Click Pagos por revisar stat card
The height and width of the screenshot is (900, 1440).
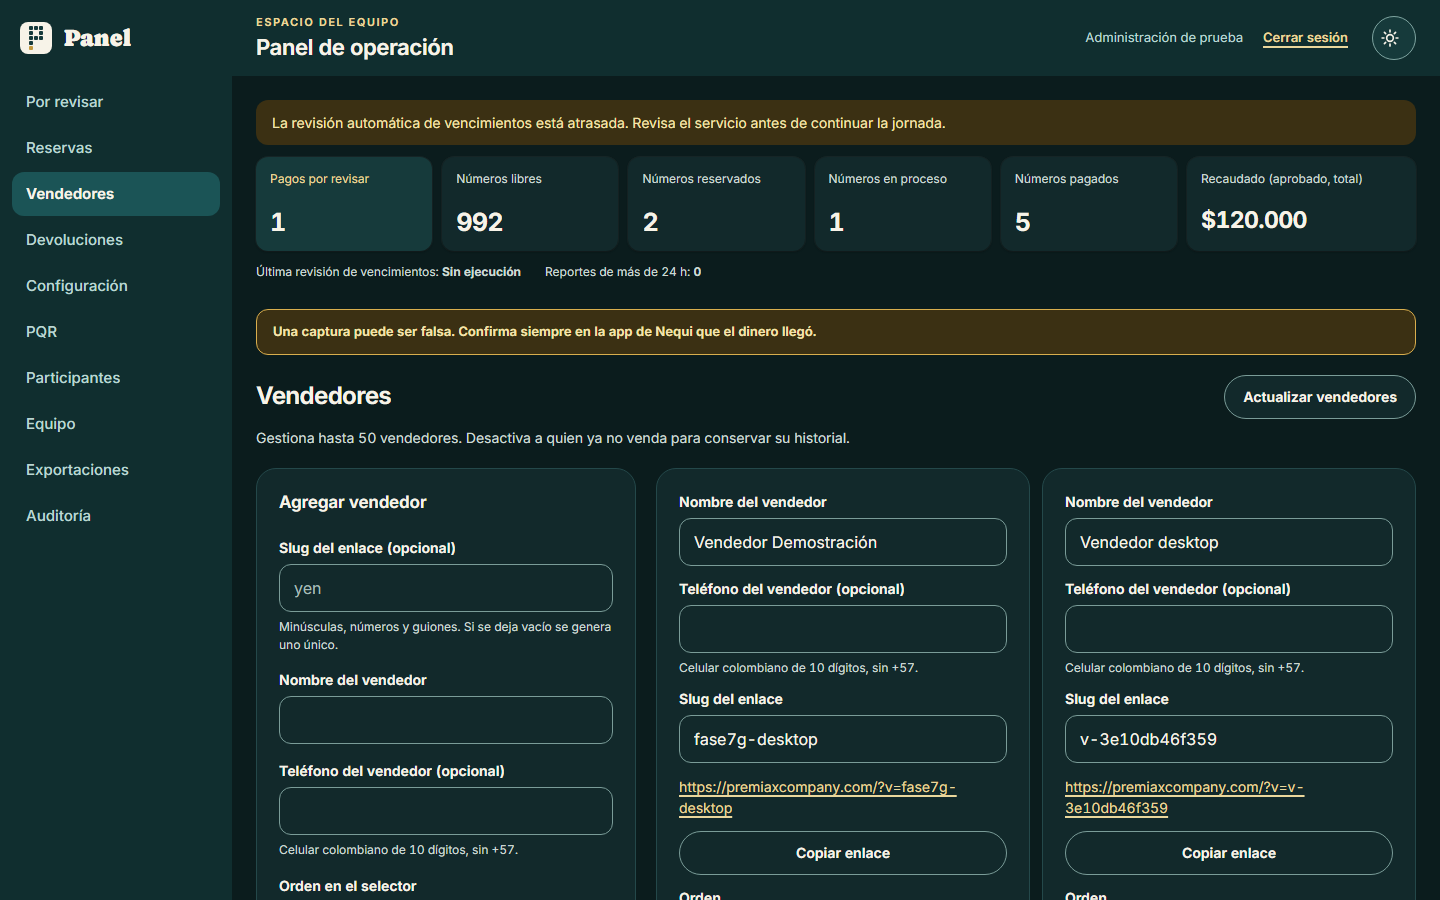pyautogui.click(x=344, y=203)
